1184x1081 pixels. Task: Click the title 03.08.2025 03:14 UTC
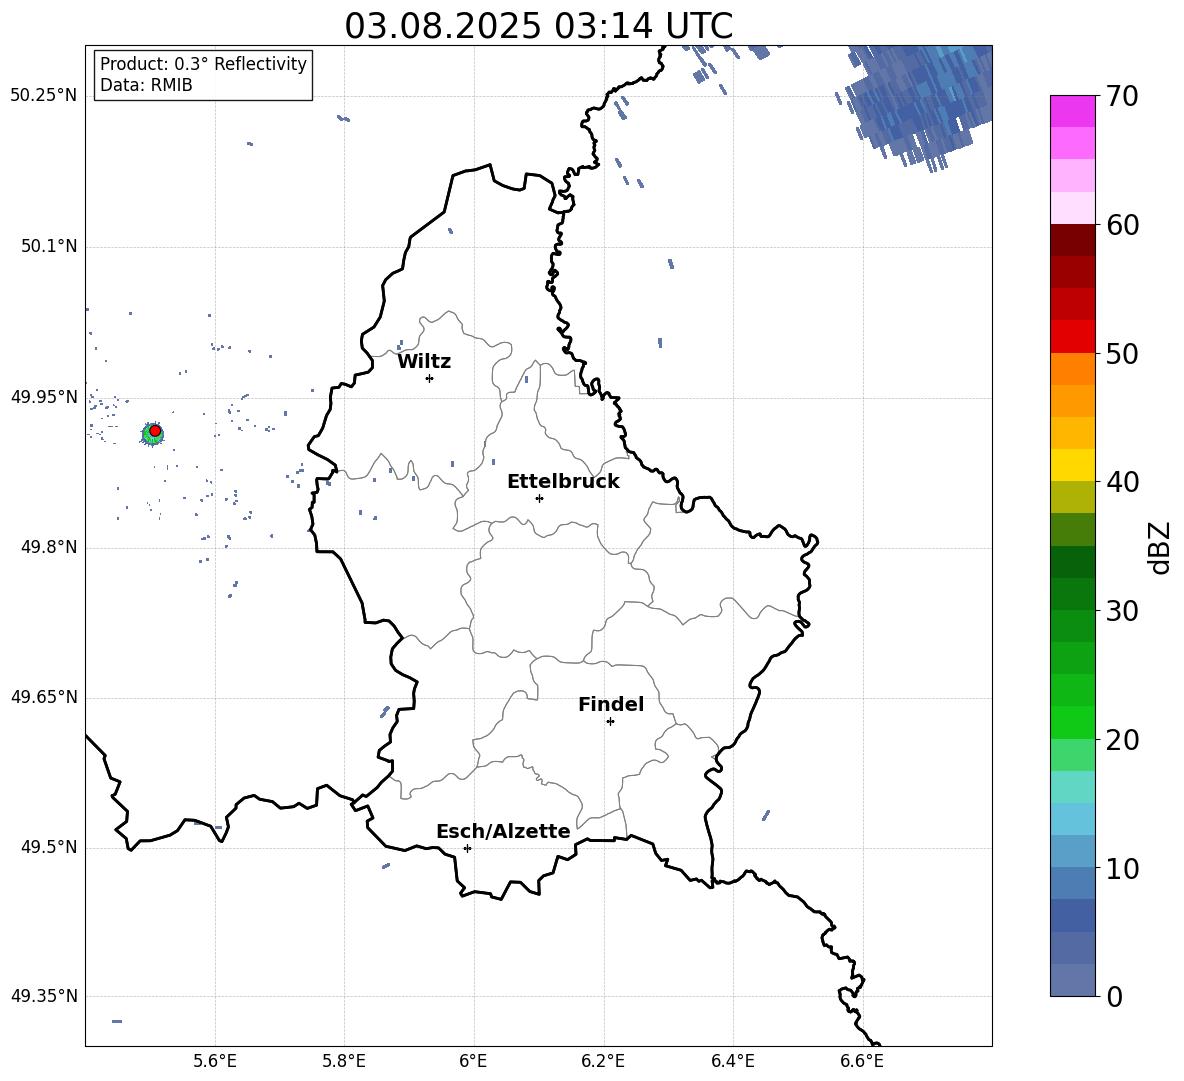[538, 26]
